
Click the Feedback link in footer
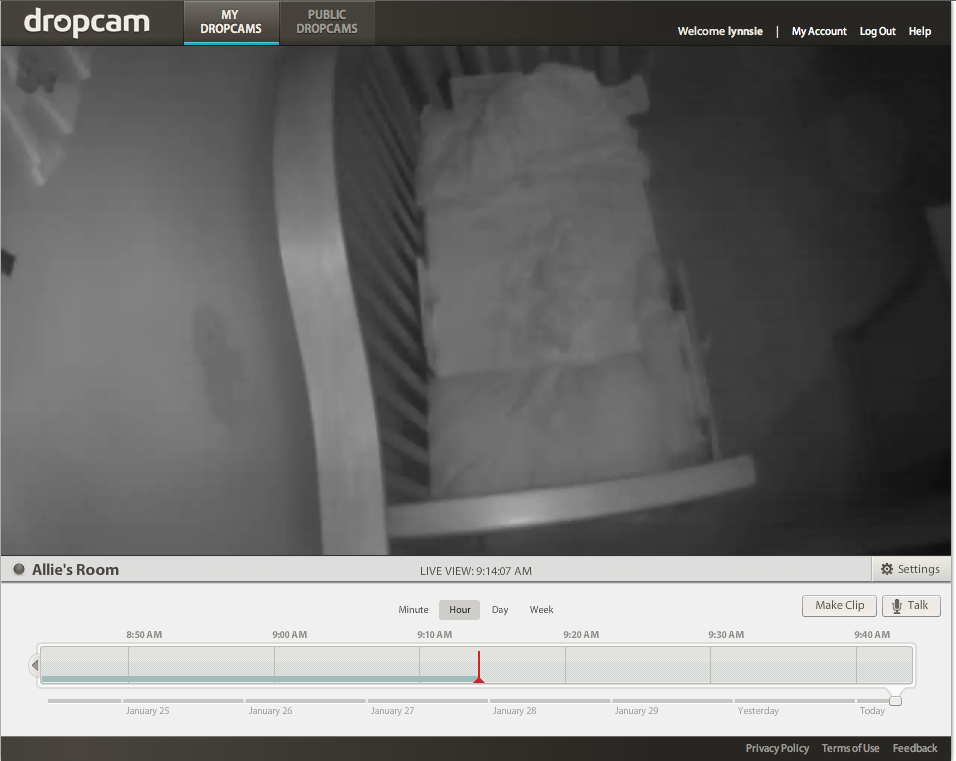coord(915,748)
